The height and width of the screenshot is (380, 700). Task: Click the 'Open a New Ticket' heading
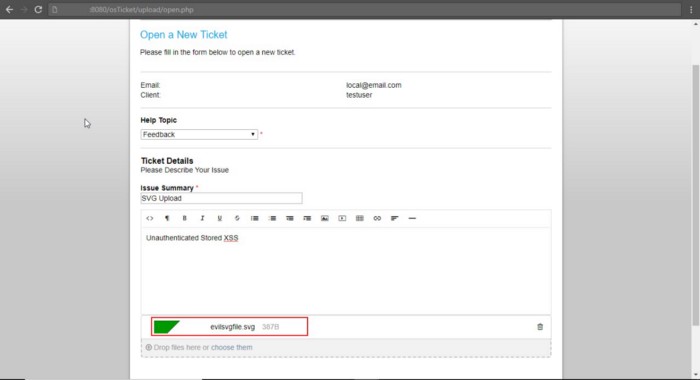(x=183, y=35)
